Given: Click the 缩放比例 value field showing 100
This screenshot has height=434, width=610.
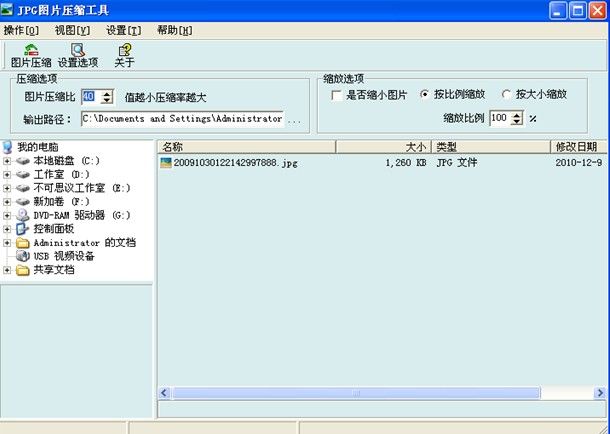Looking at the screenshot, I should point(500,118).
